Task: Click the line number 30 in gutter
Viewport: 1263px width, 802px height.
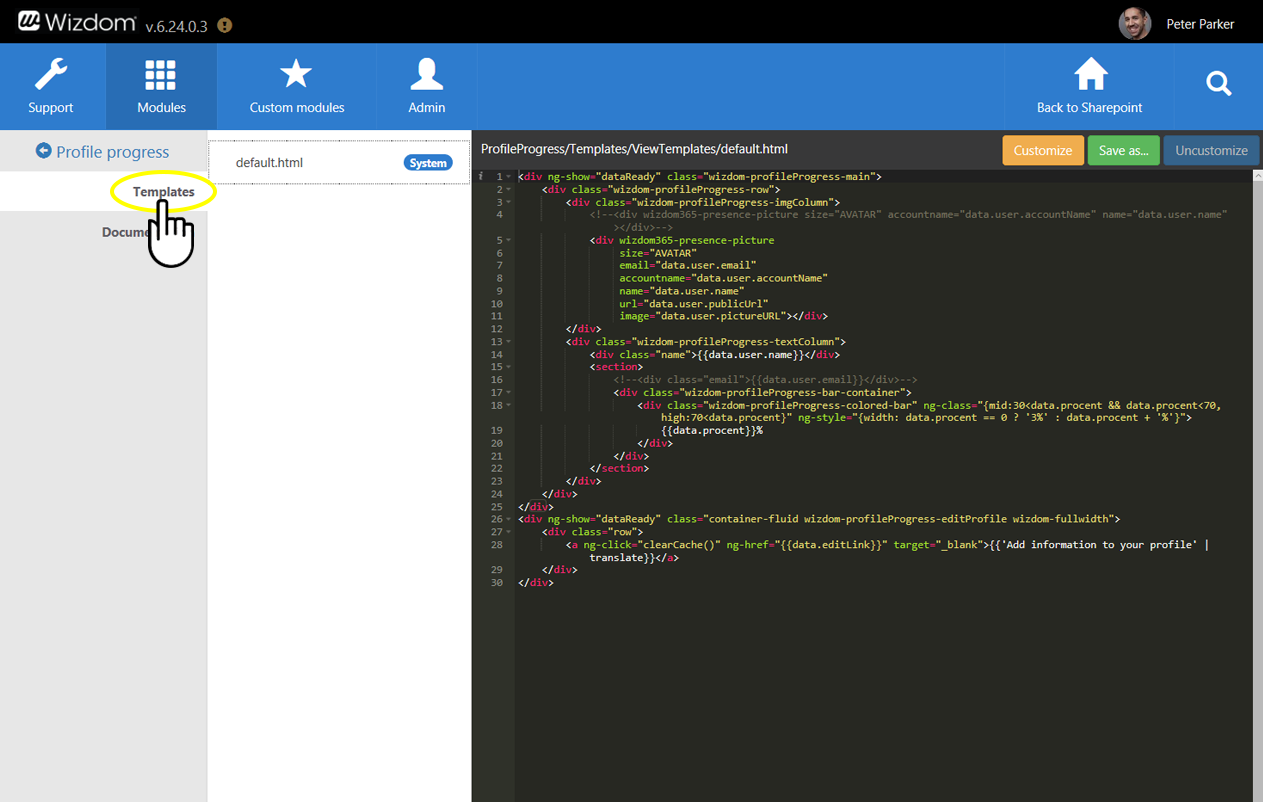Action: click(497, 582)
